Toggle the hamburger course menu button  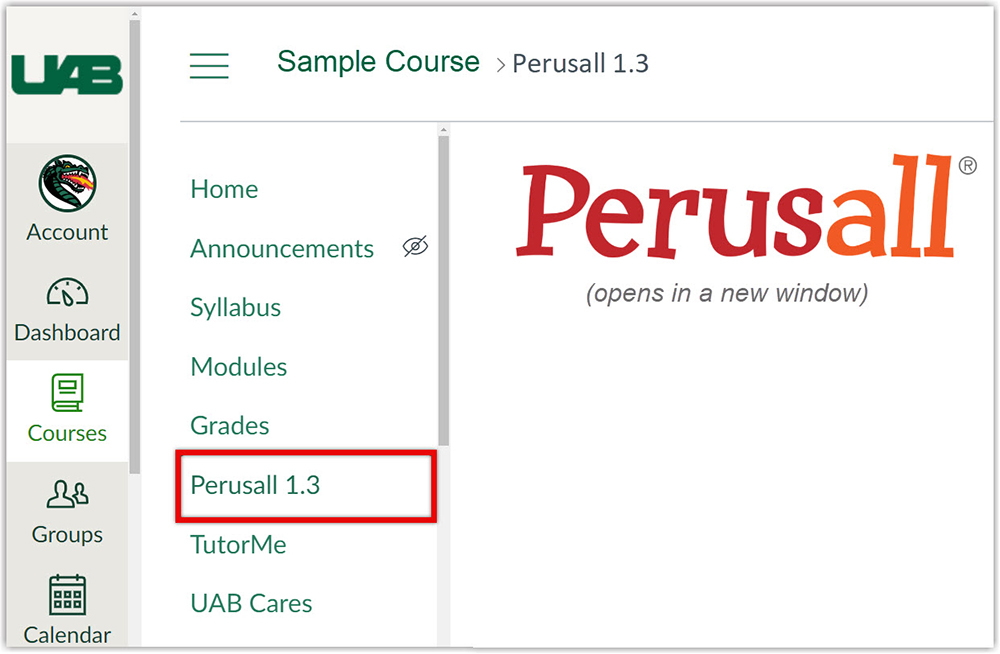(x=209, y=66)
